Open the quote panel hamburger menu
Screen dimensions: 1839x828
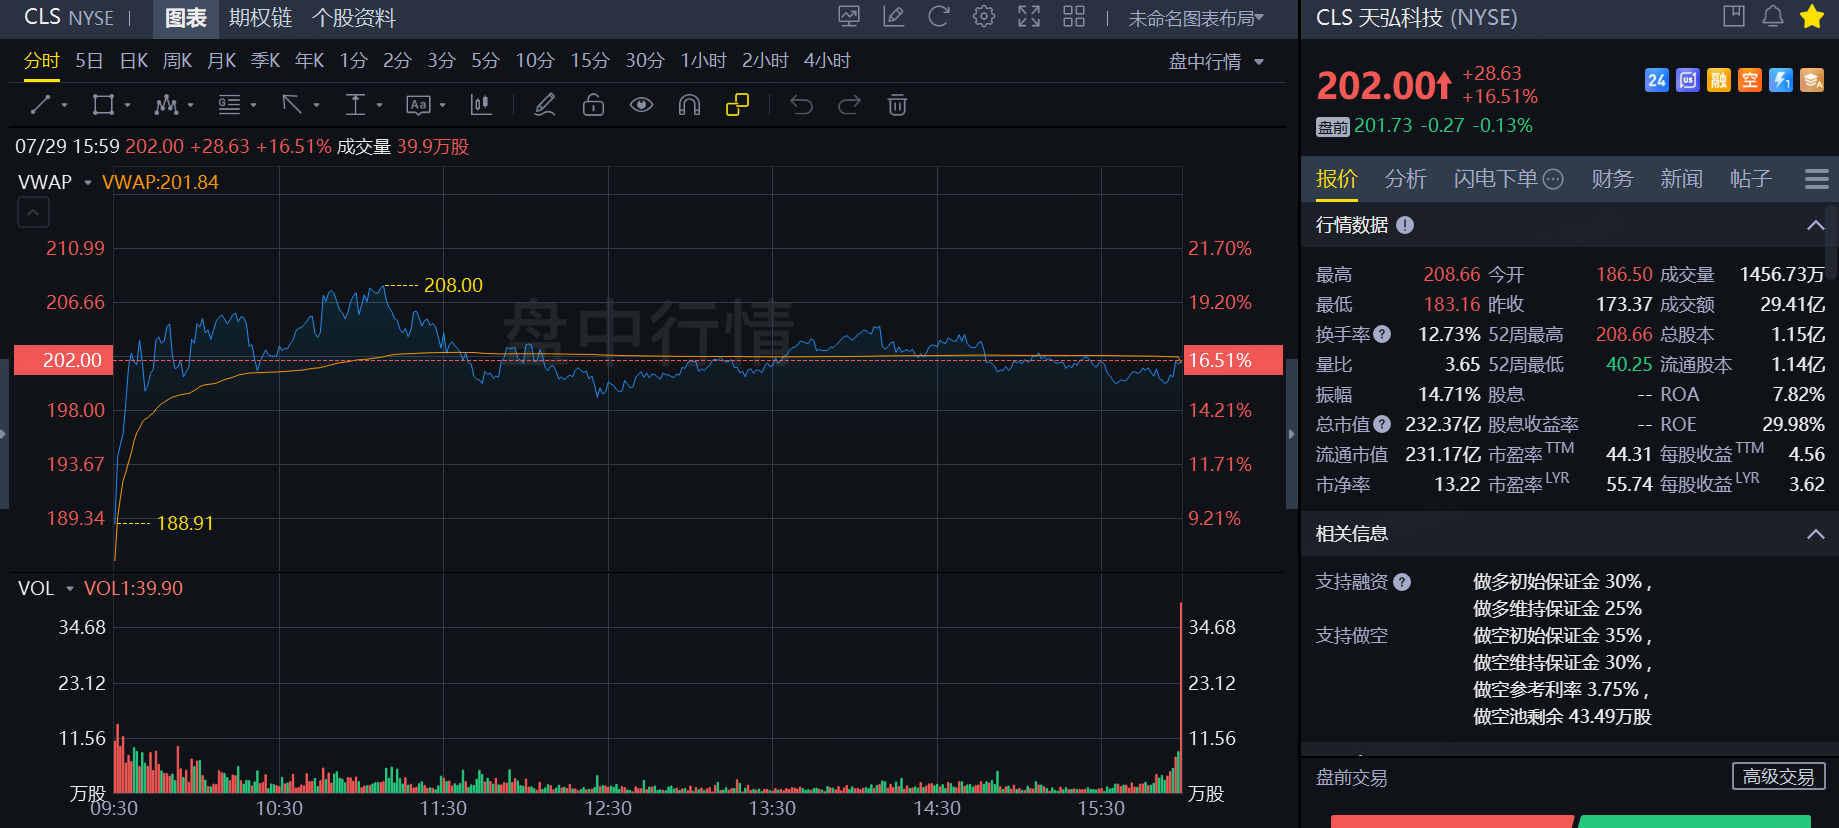click(x=1816, y=179)
